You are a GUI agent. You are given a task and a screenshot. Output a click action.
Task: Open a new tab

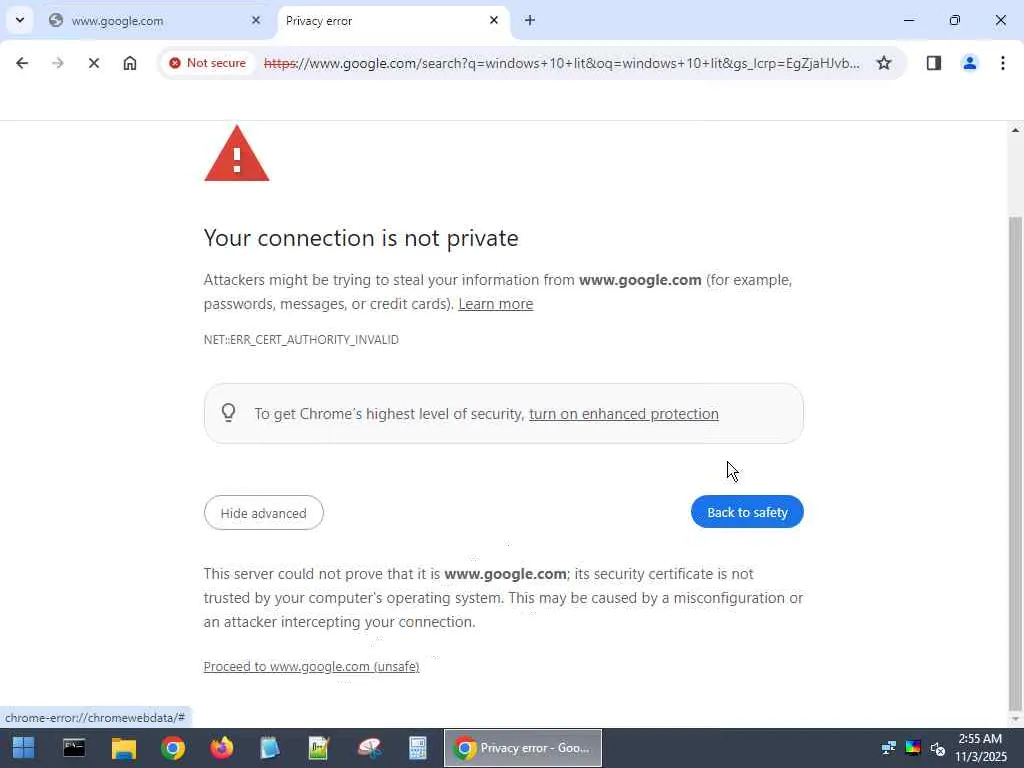coord(530,20)
